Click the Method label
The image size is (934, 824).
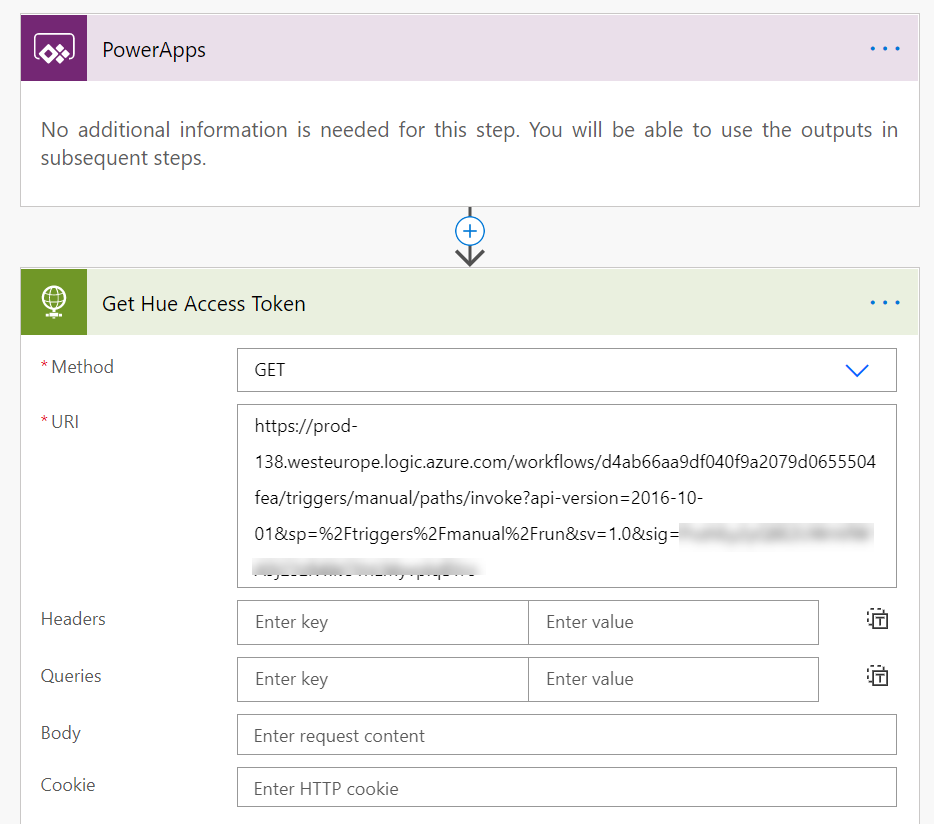tap(82, 367)
